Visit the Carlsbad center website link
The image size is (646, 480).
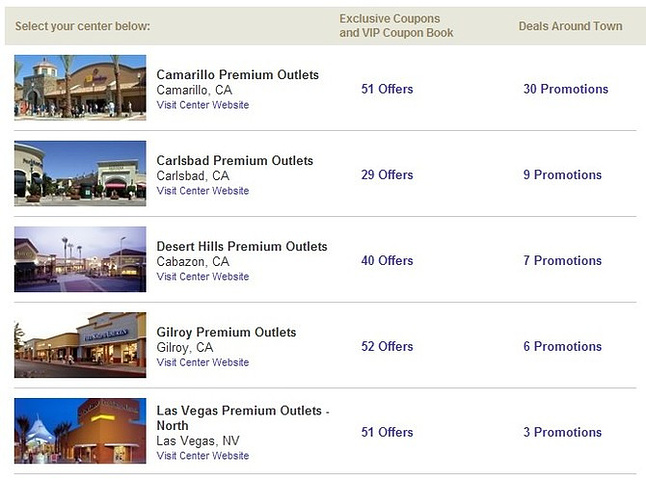203,191
